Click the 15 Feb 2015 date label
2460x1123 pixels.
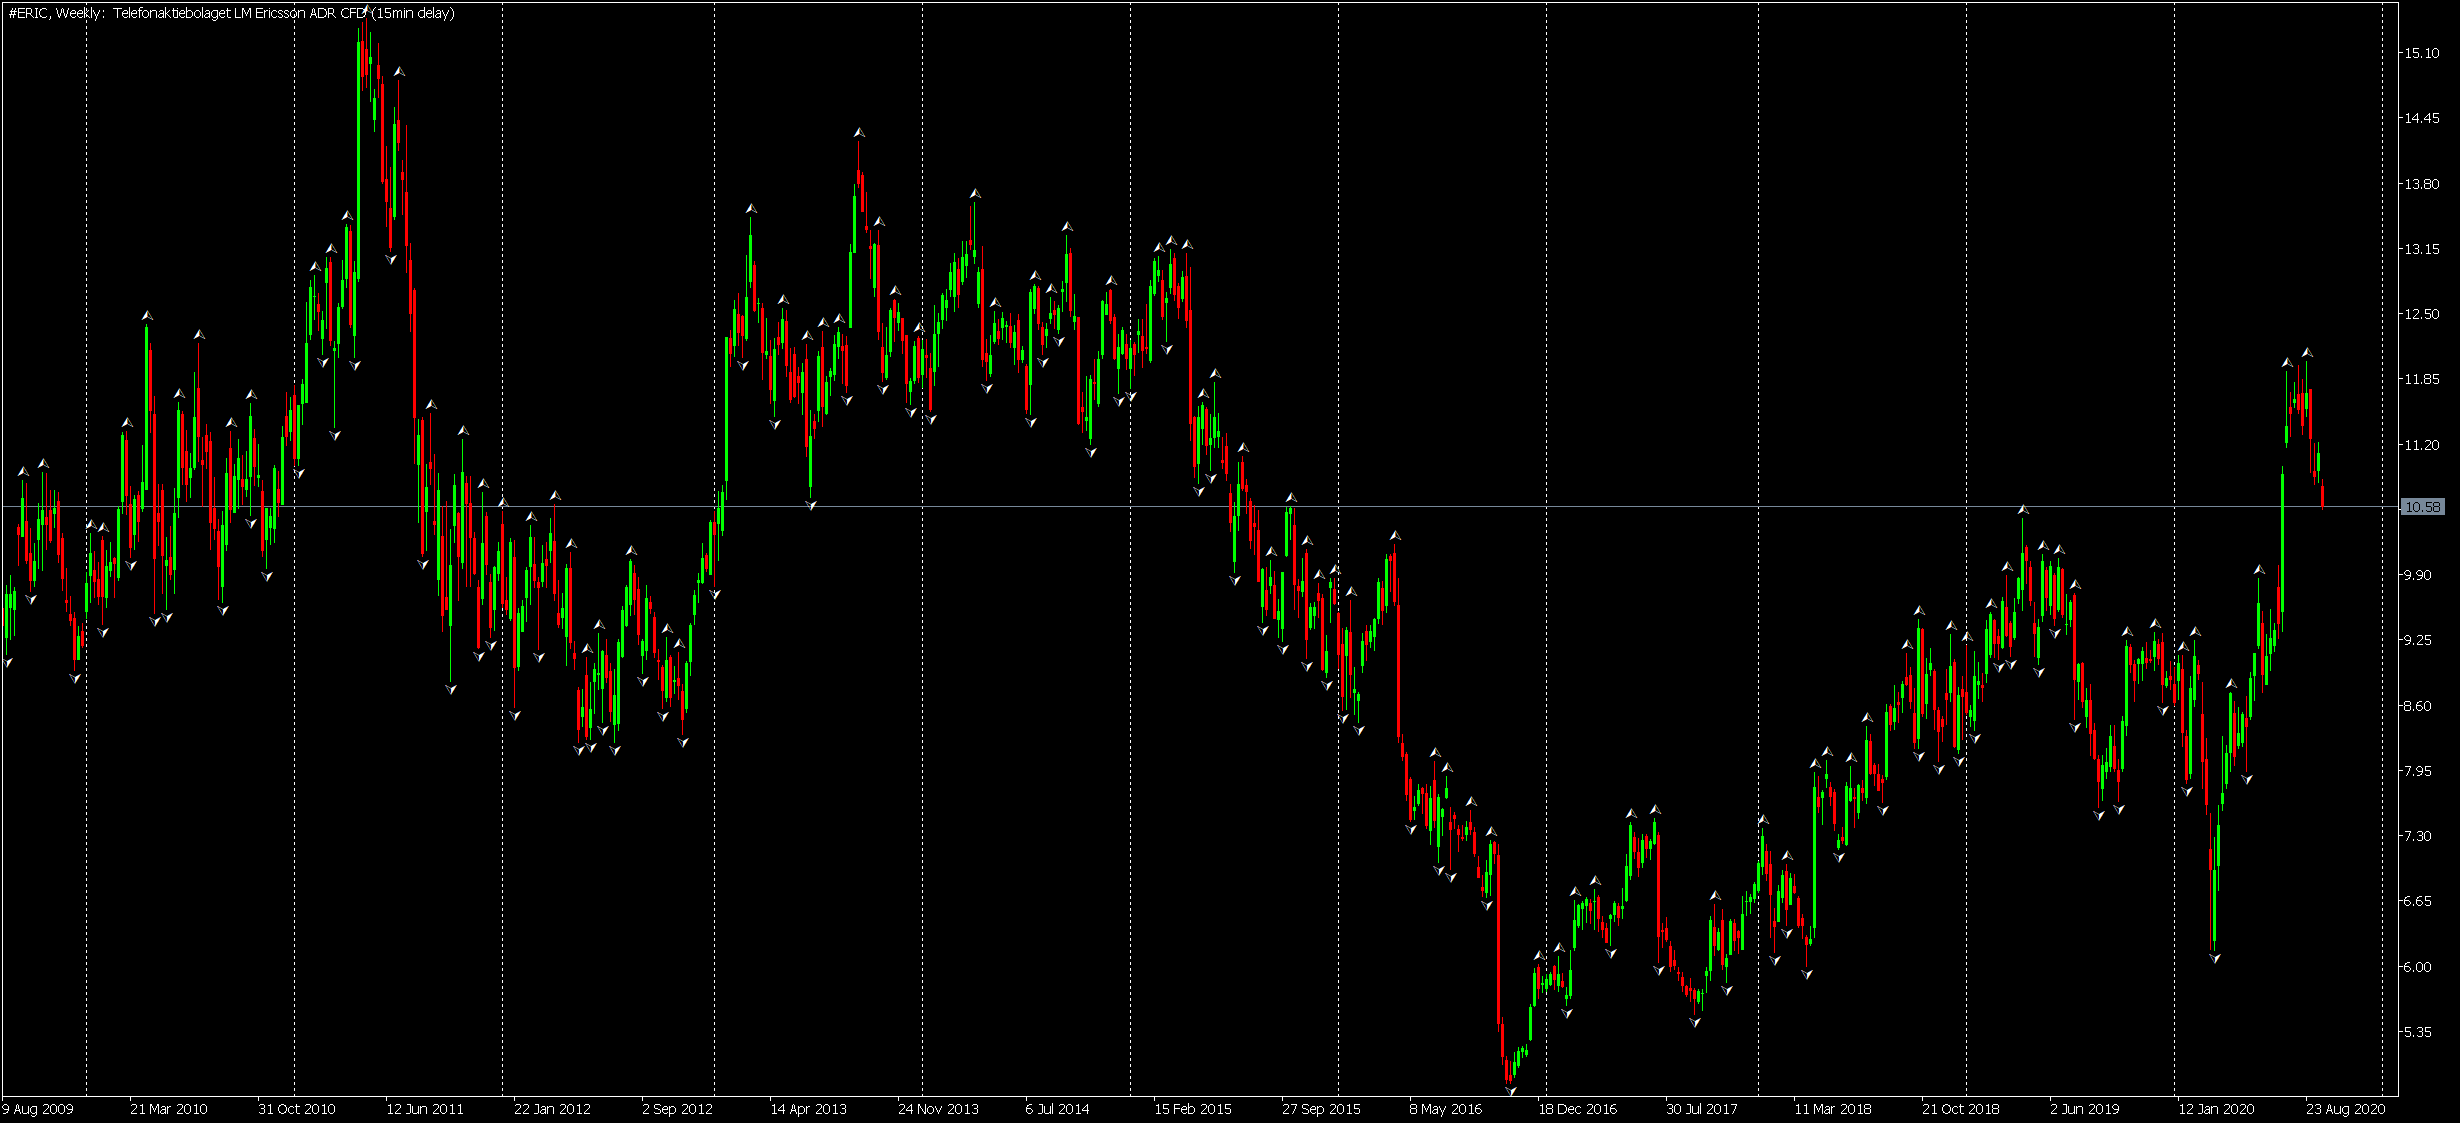[1193, 1109]
